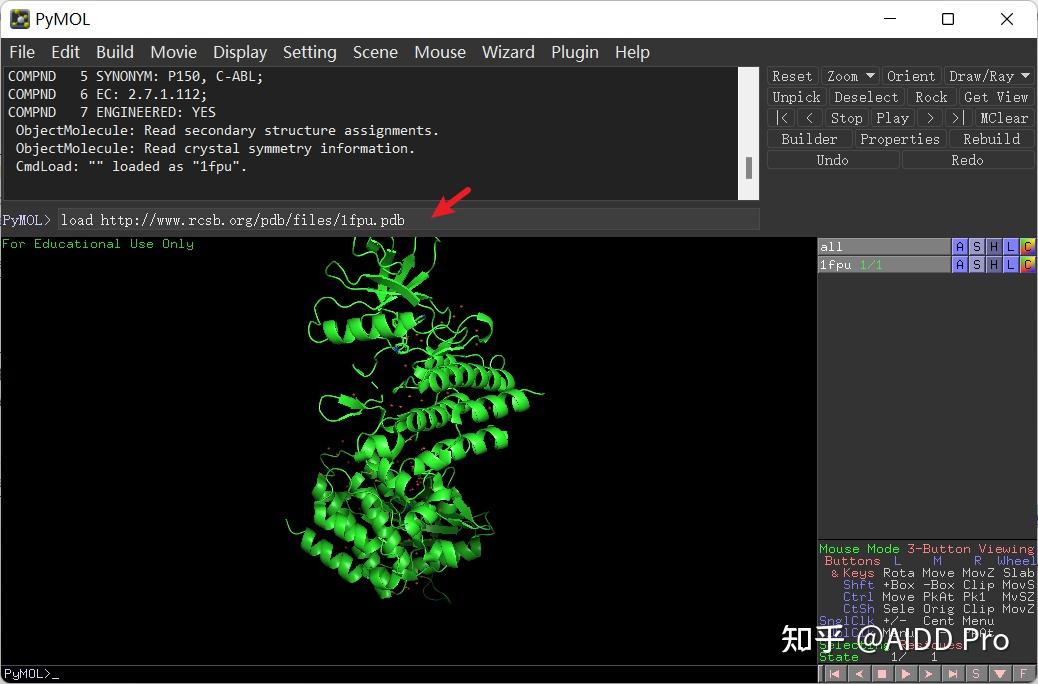Screen dimensions: 1038x684
Task: Enable Rock mode for the molecule
Action: click(931, 96)
